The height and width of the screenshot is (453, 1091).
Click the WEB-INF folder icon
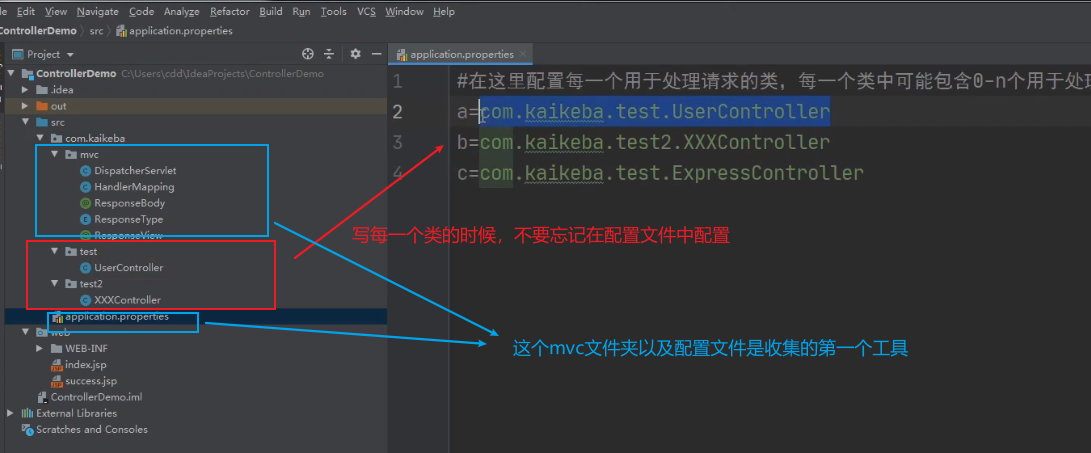(56, 348)
